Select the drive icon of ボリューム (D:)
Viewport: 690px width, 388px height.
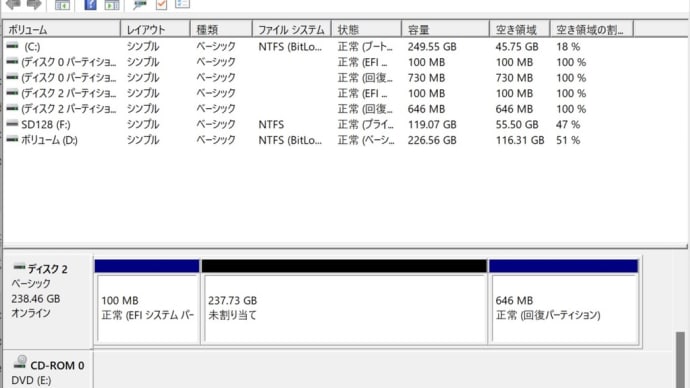tap(12, 139)
